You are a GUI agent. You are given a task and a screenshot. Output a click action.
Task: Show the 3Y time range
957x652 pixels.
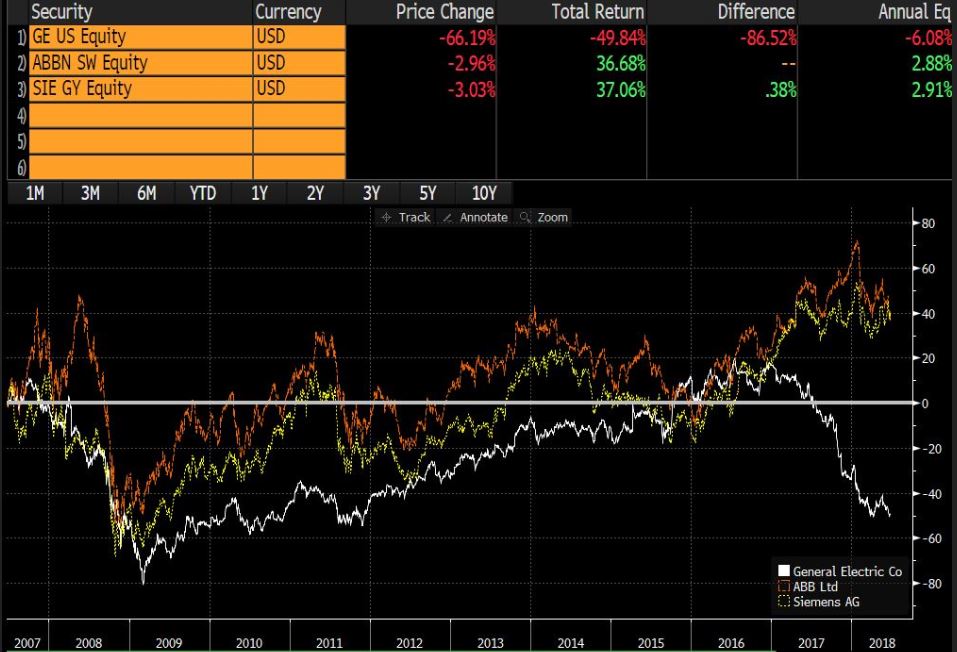pos(371,194)
